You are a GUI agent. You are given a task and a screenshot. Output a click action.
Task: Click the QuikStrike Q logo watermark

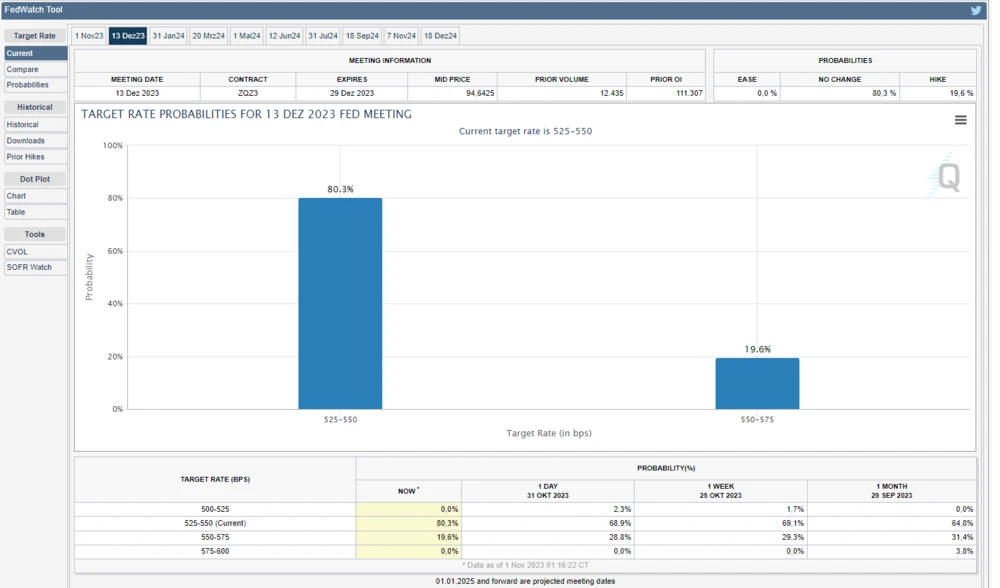tap(946, 177)
